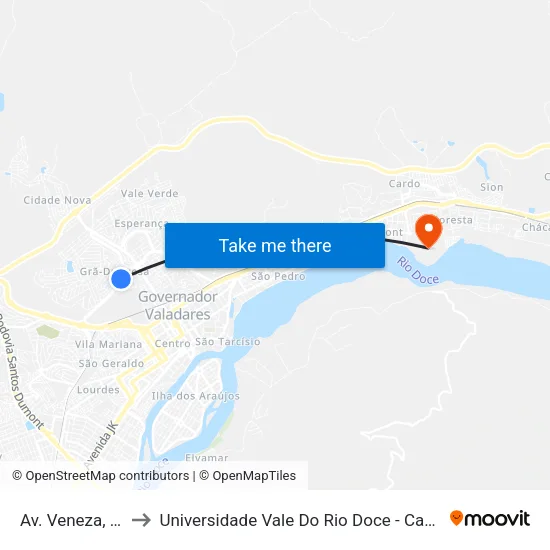
Task: Select Av. Veneza origin text
Action: [71, 520]
